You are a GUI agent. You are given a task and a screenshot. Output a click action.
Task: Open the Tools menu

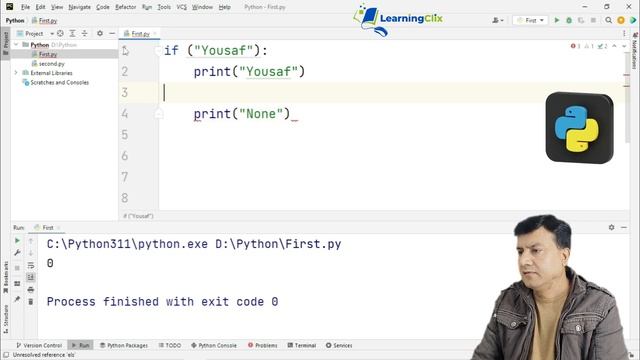164,7
